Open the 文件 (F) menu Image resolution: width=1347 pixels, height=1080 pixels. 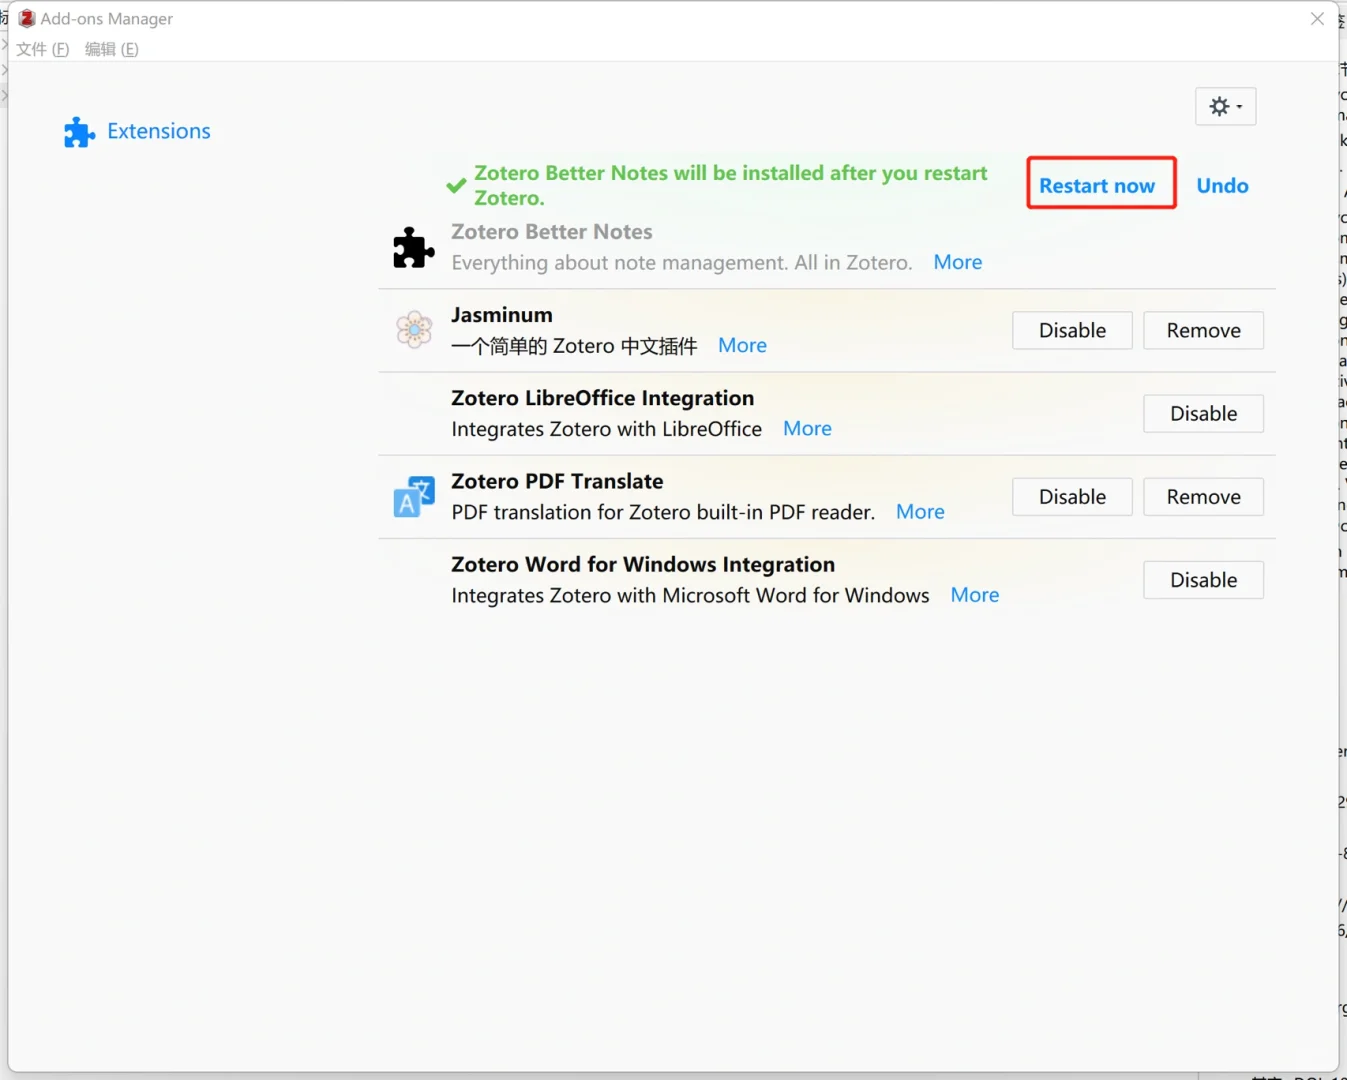(43, 49)
